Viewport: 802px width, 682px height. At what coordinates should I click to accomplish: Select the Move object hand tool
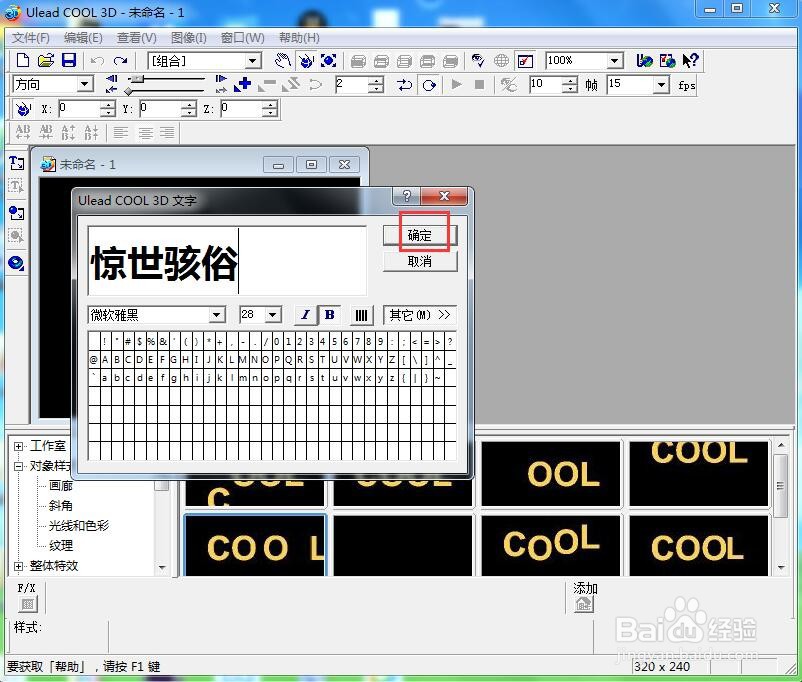pyautogui.click(x=282, y=61)
